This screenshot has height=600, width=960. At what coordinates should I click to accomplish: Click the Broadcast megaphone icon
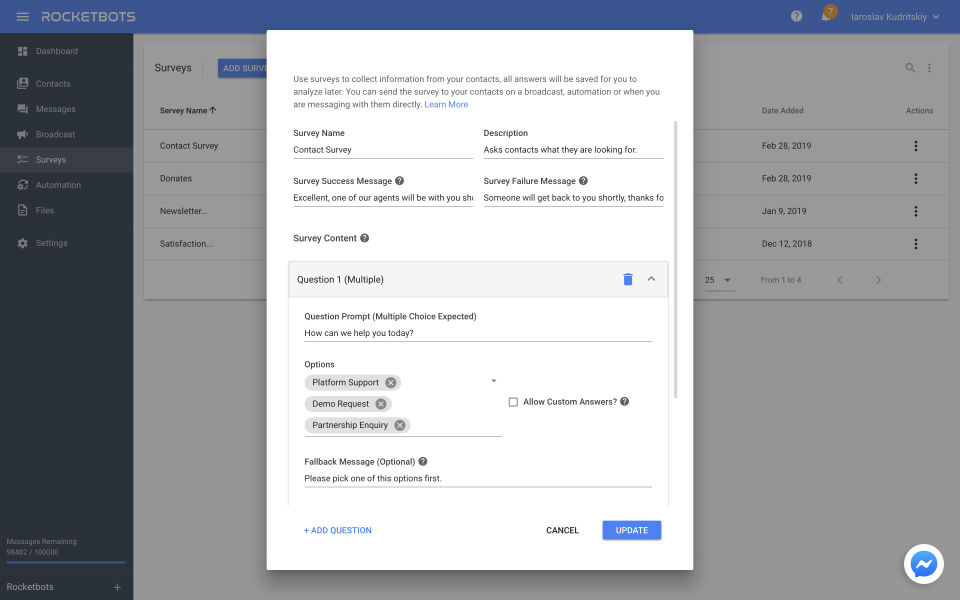pyautogui.click(x=23, y=134)
